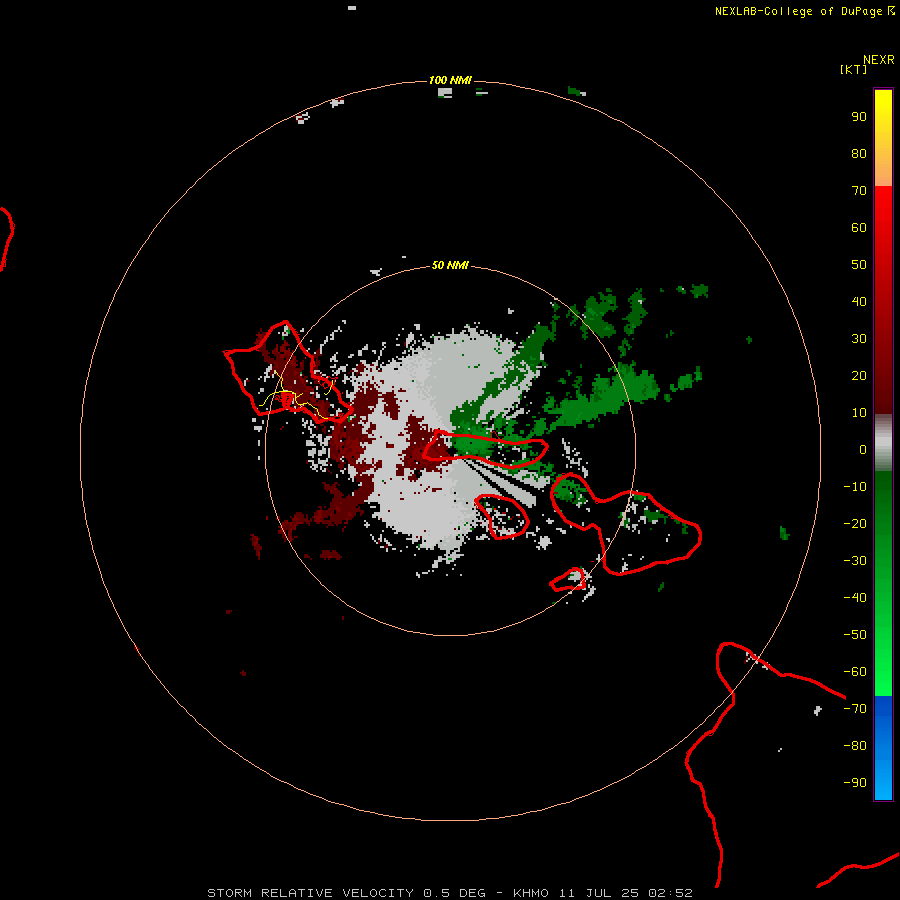Click the -60 value on velocity scale
Image resolution: width=900 pixels, height=900 pixels.
(855, 672)
